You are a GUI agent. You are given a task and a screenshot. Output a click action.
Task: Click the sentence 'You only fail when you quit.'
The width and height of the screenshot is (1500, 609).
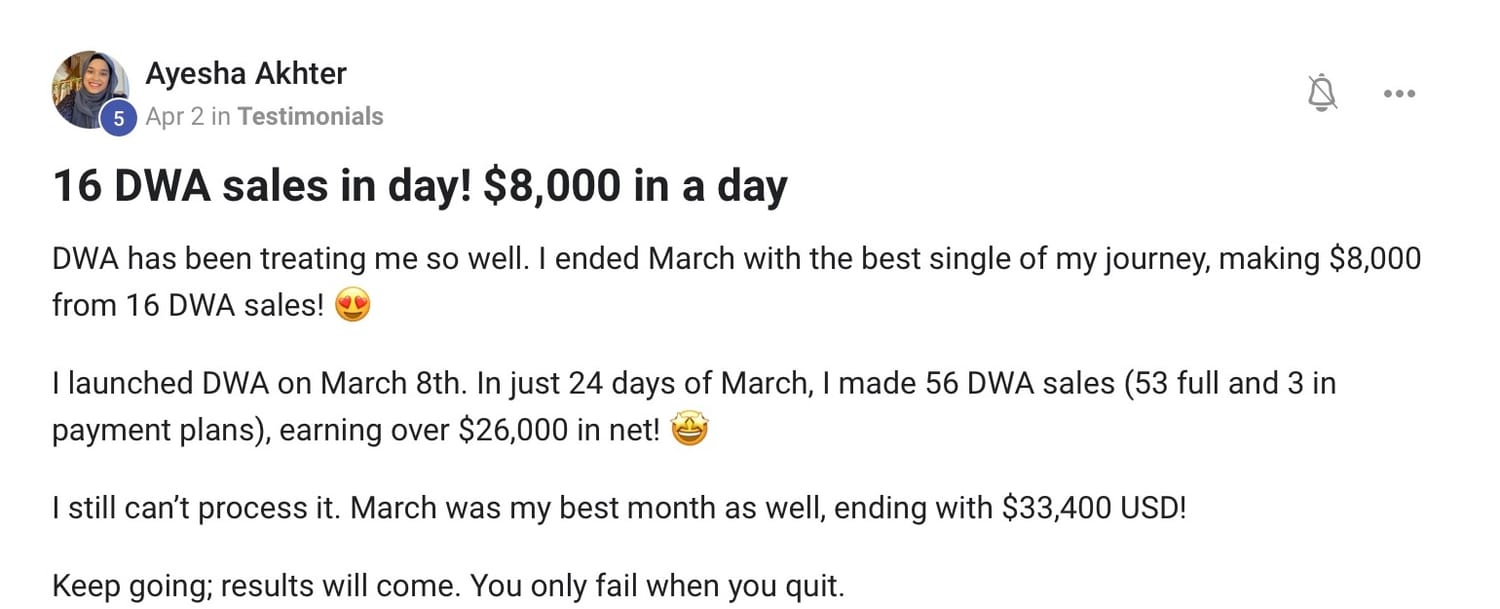click(x=657, y=585)
